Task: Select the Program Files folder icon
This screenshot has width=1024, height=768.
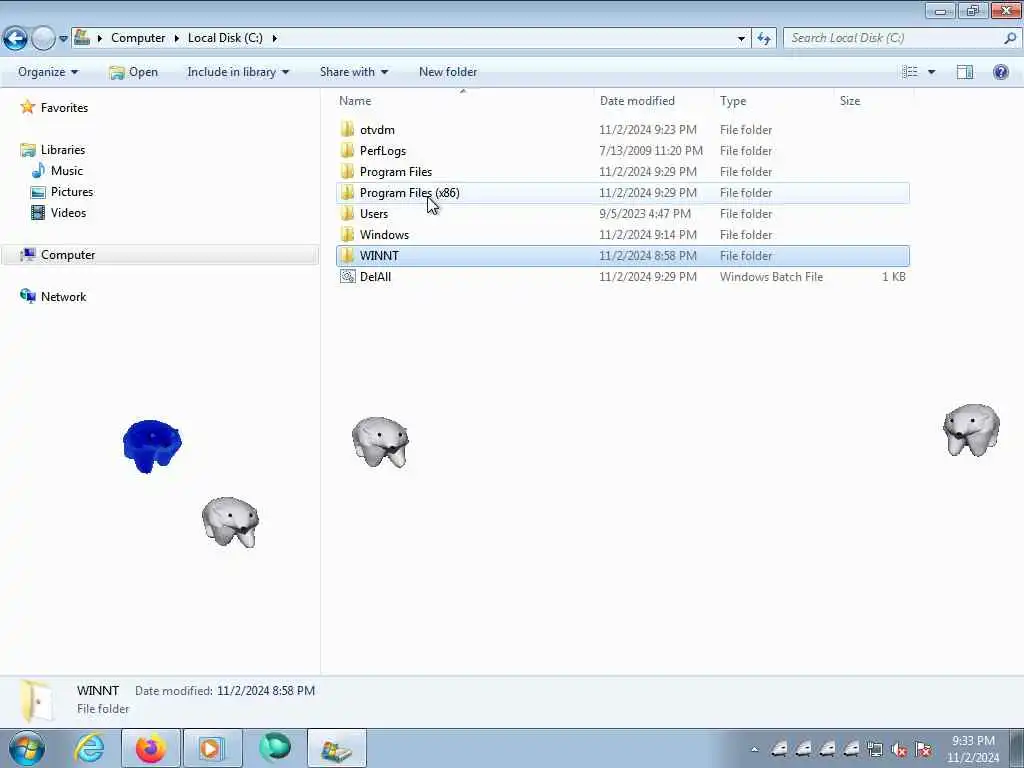Action: point(347,171)
